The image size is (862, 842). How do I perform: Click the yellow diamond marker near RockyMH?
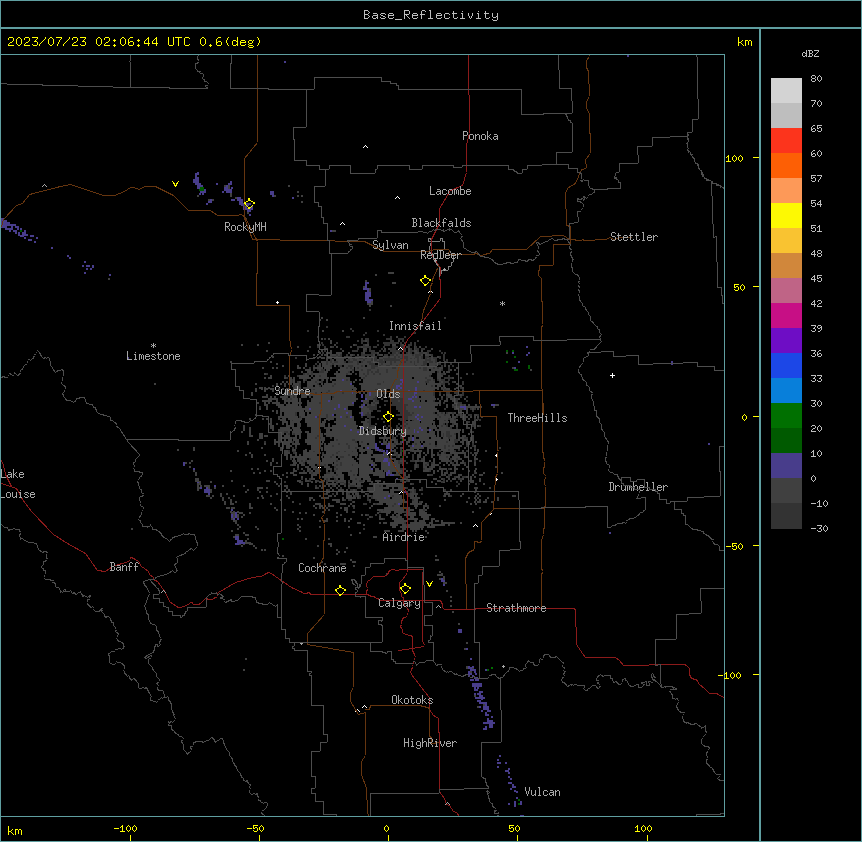point(249,204)
